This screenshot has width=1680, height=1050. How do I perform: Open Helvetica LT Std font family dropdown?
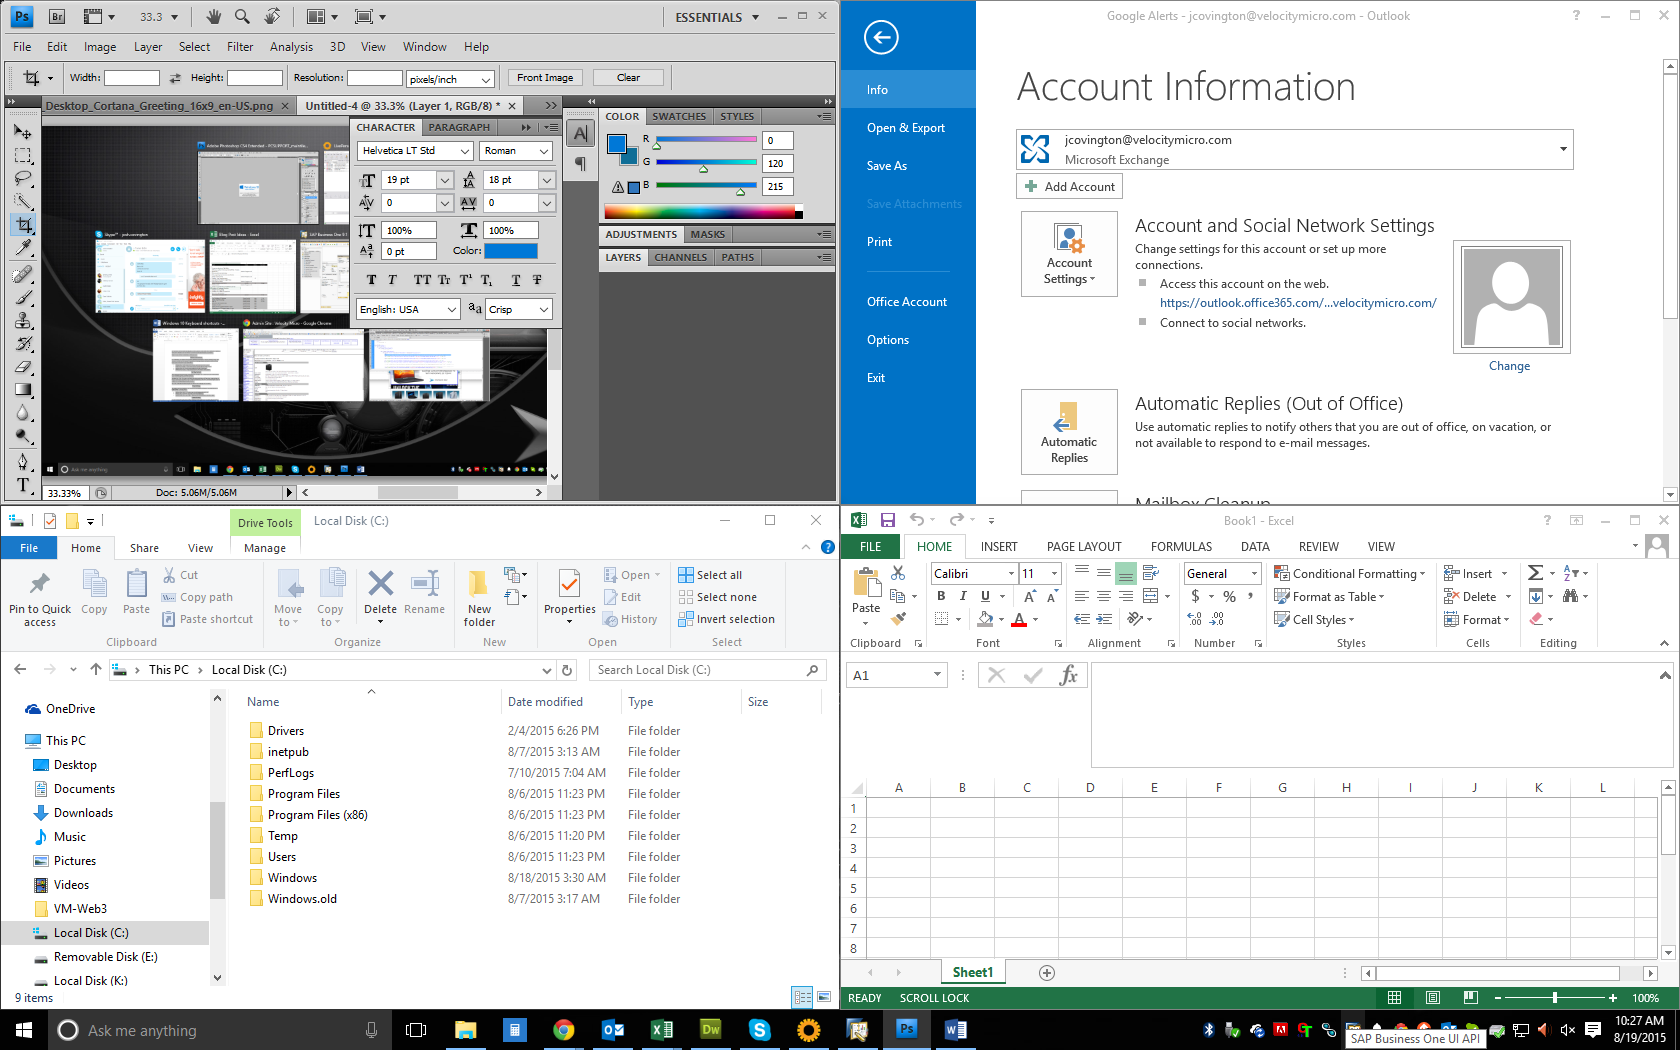point(465,151)
